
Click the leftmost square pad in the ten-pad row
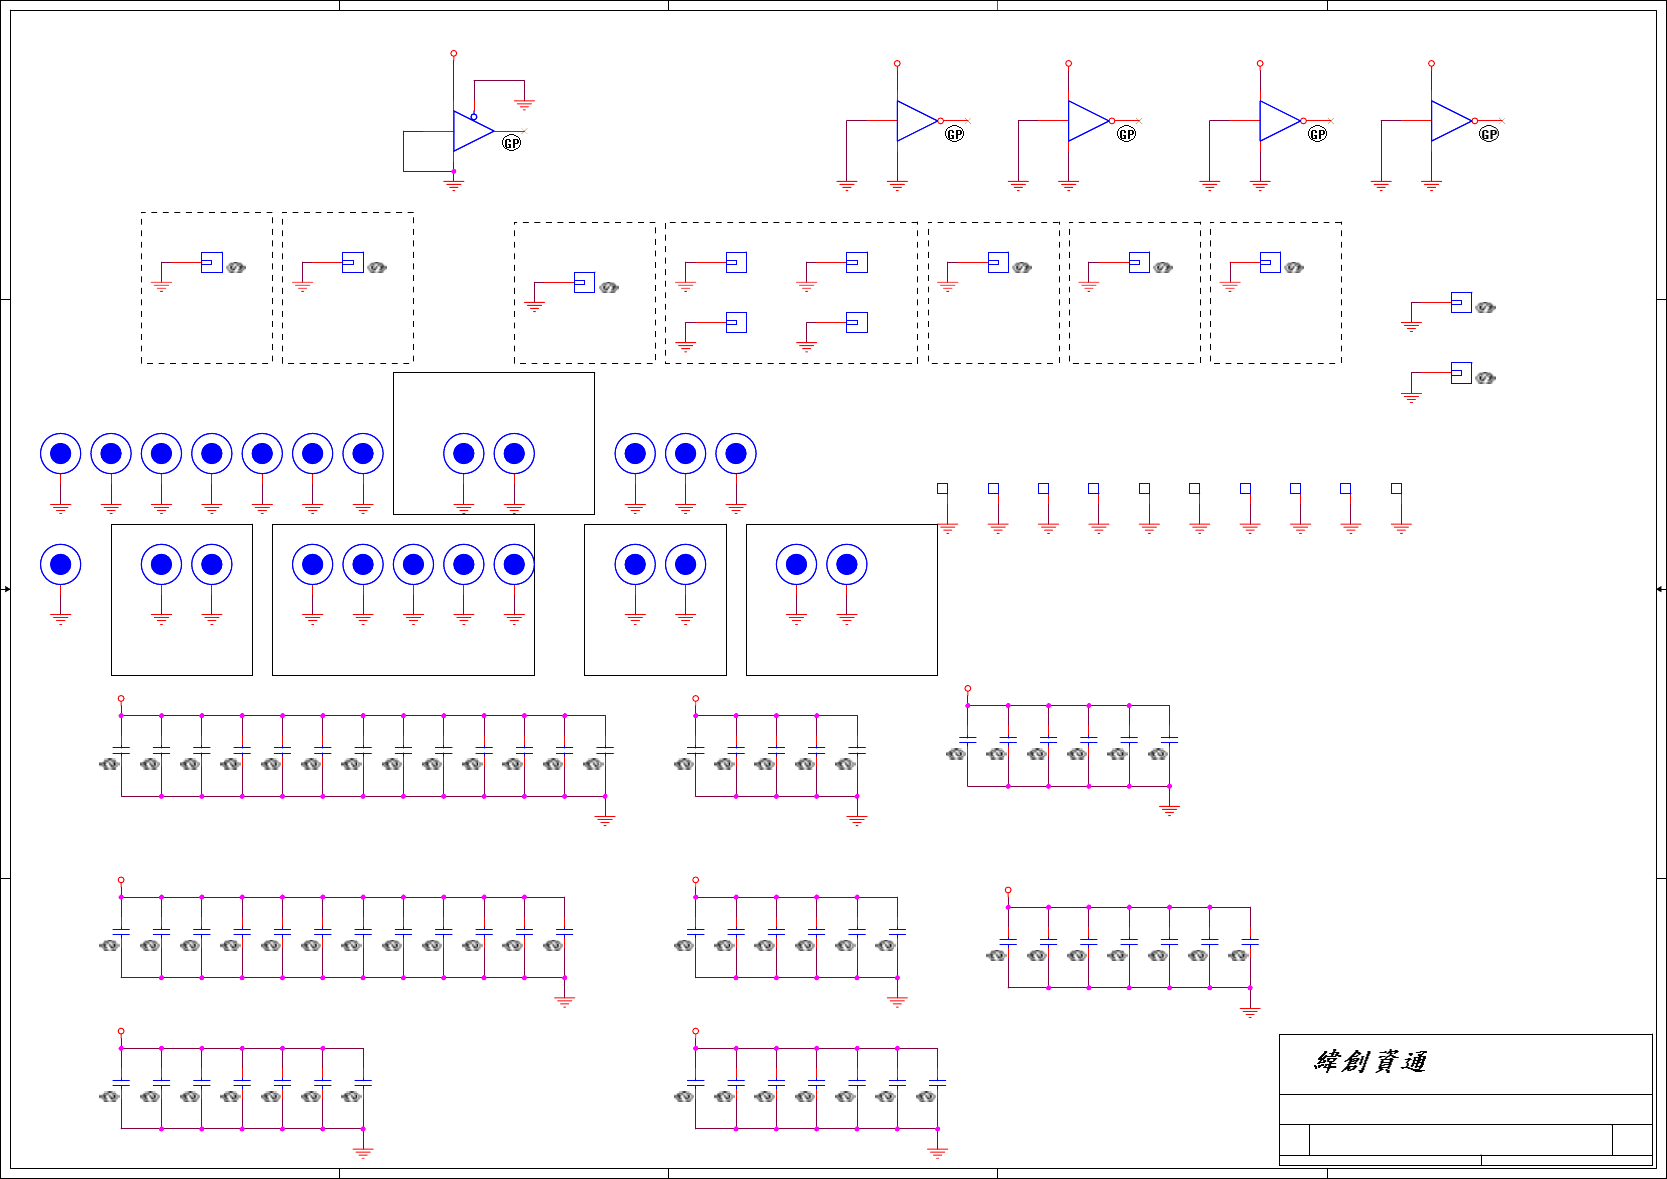[943, 488]
